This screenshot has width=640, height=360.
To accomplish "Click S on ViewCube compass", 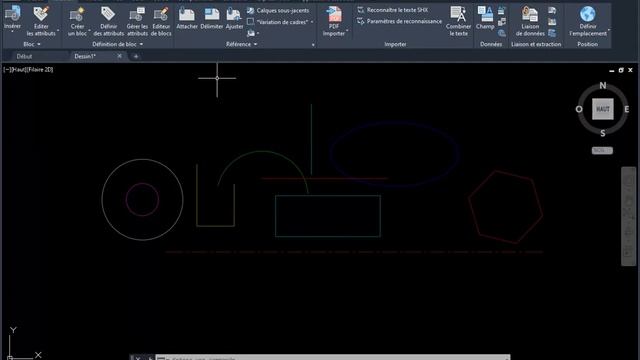I will [x=603, y=133].
